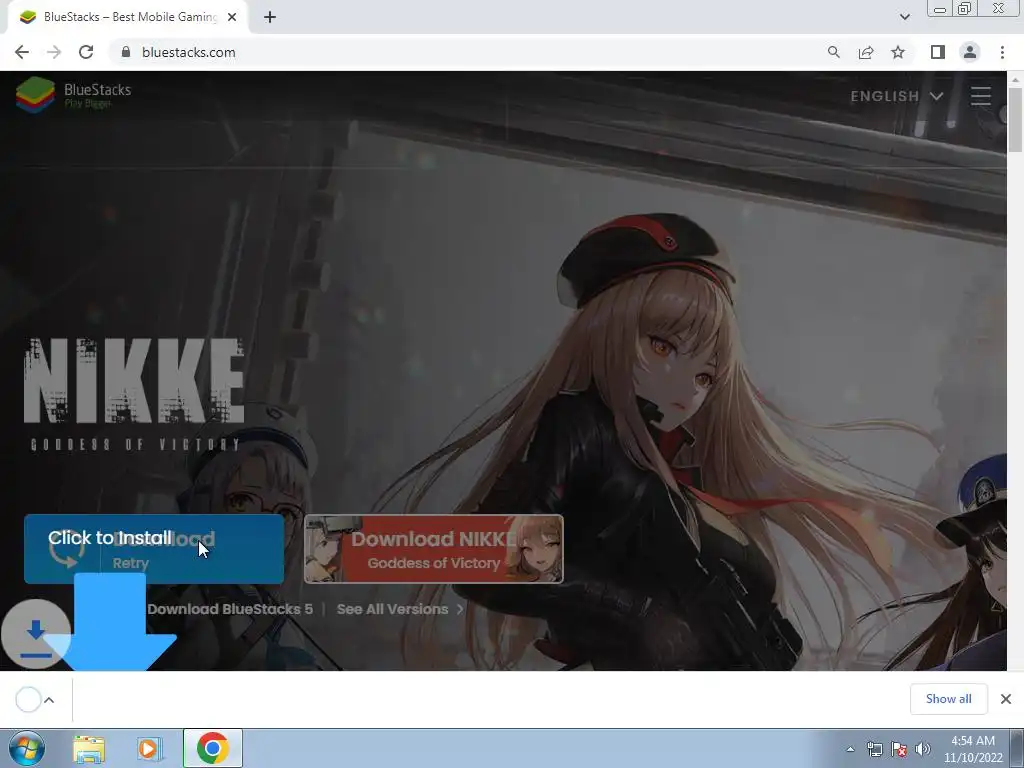Reload the bluestacks.com page
The height and width of the screenshot is (768, 1024).
tap(86, 52)
